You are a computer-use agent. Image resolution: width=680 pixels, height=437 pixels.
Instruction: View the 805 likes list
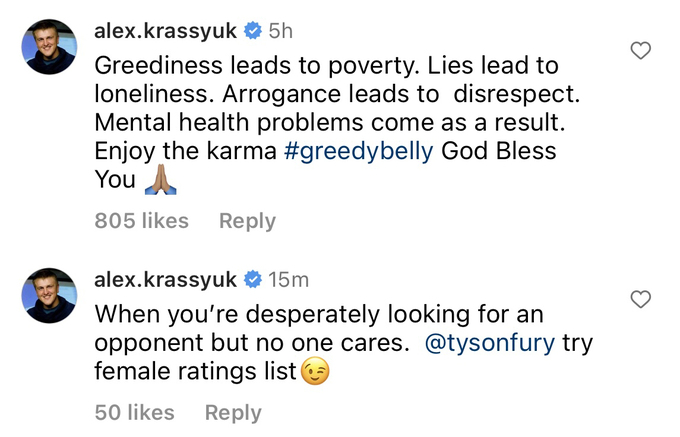[141, 221]
